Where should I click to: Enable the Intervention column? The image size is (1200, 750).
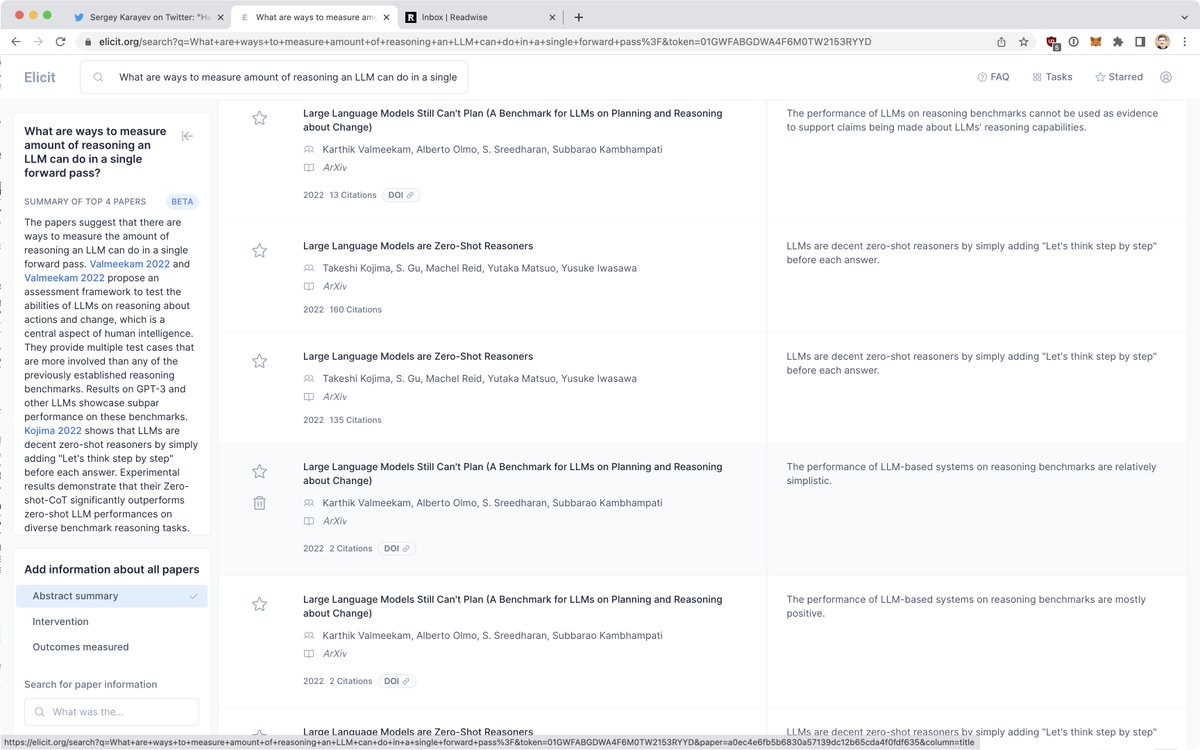pyautogui.click(x=61, y=622)
